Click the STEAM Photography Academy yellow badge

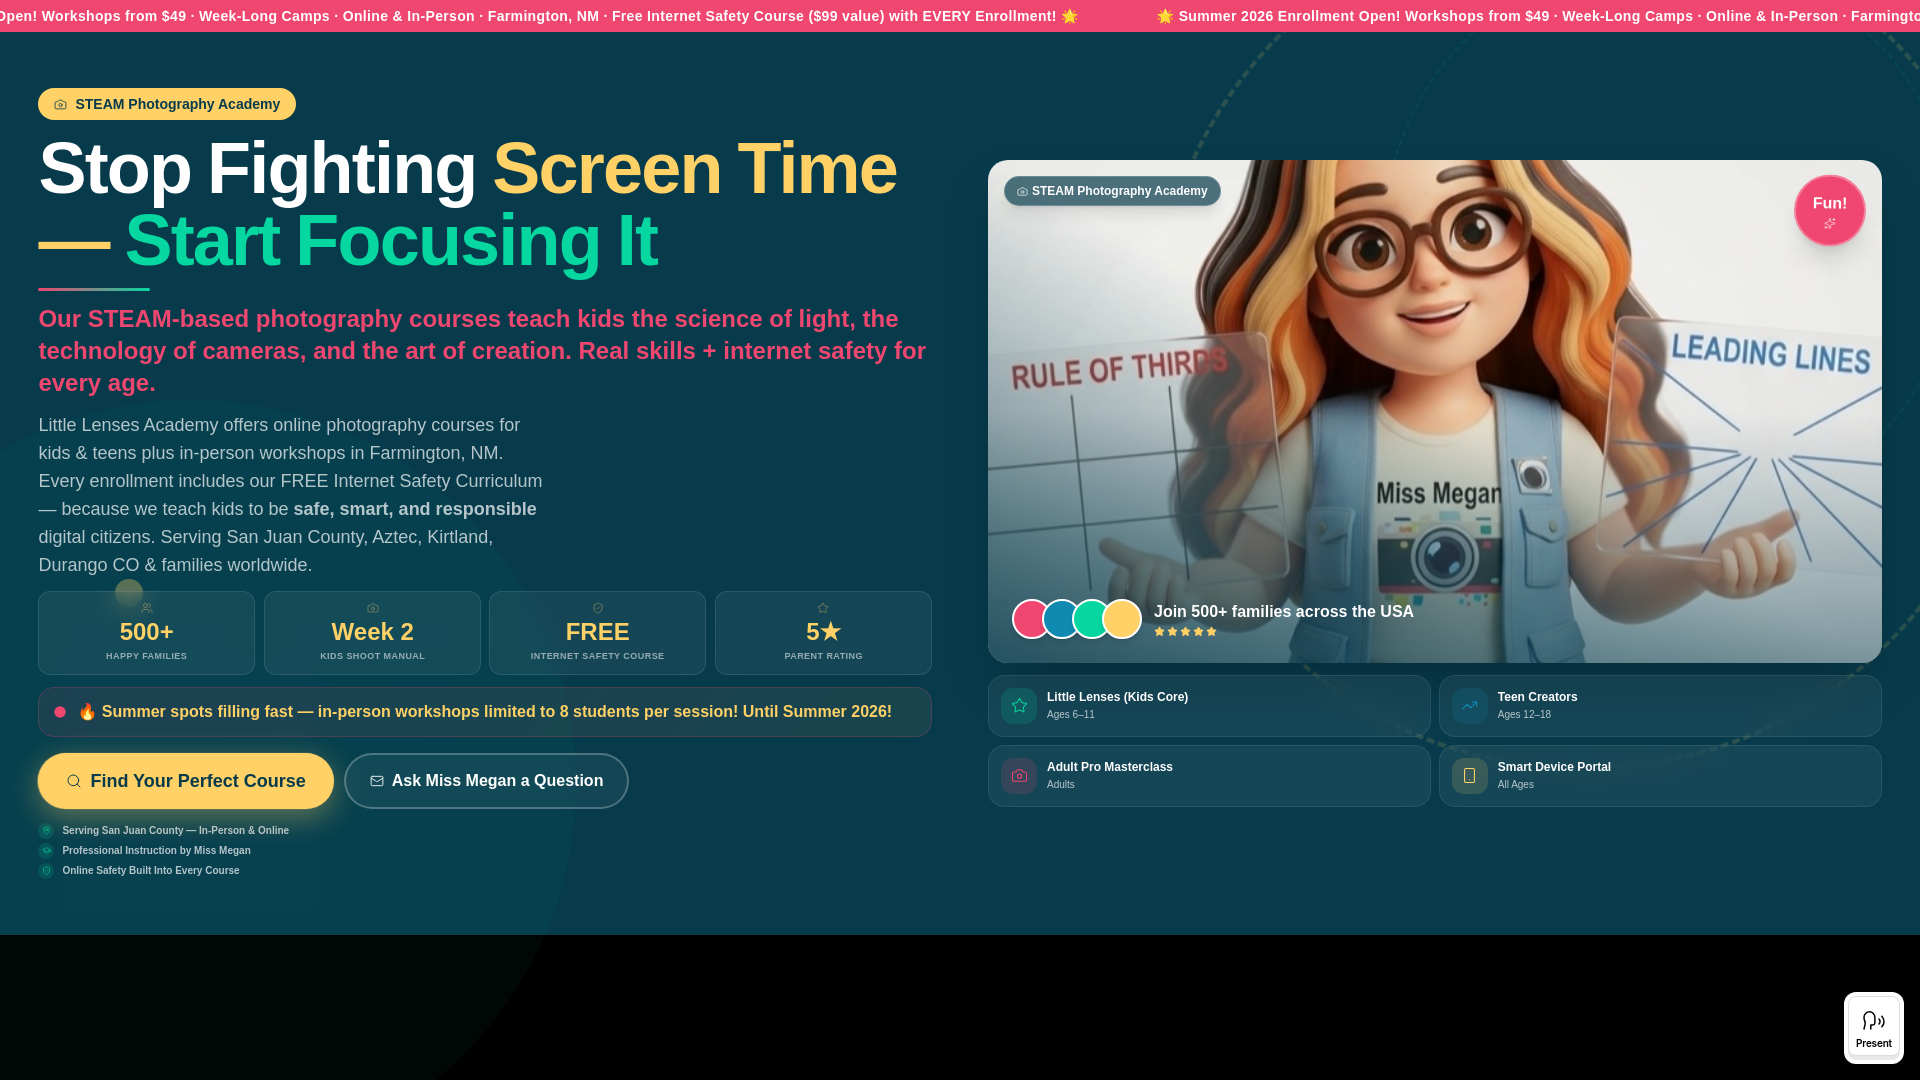(167, 104)
